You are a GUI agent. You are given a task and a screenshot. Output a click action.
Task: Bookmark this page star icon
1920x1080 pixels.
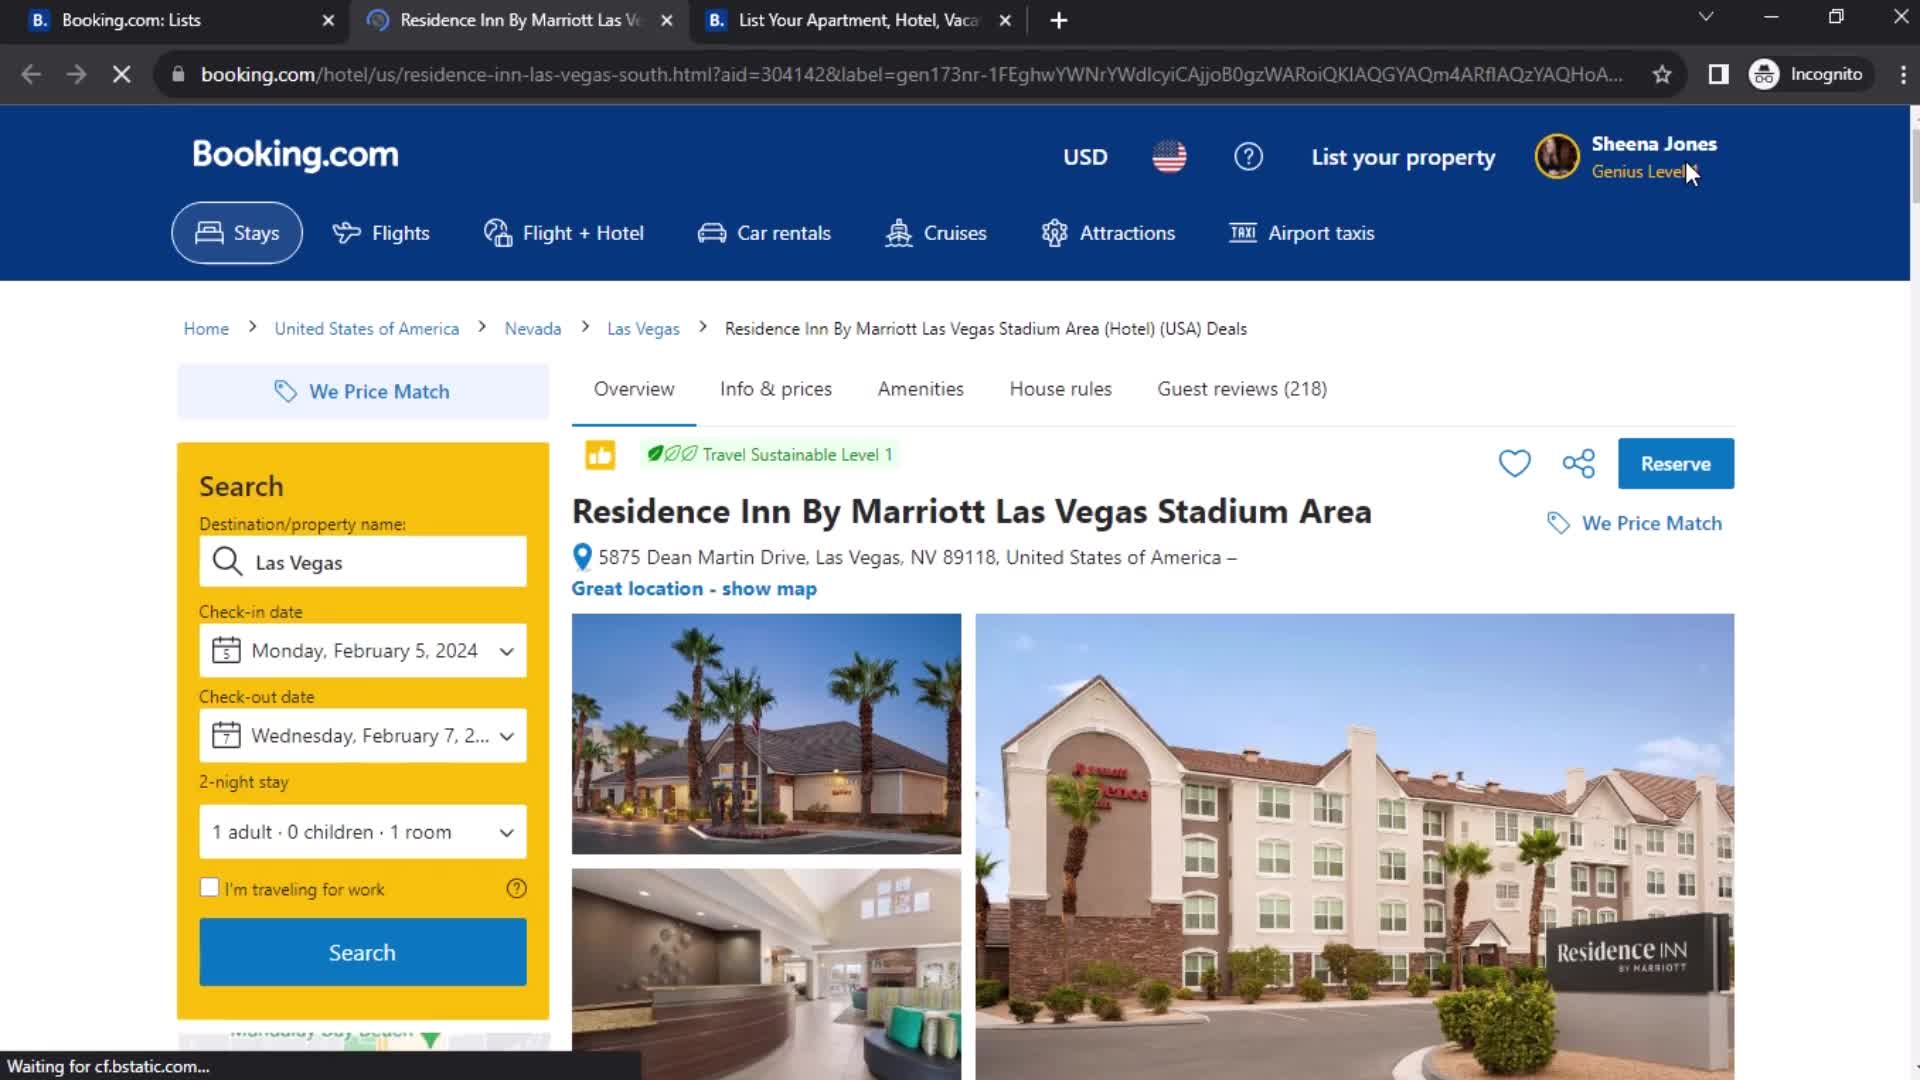pyautogui.click(x=1662, y=74)
